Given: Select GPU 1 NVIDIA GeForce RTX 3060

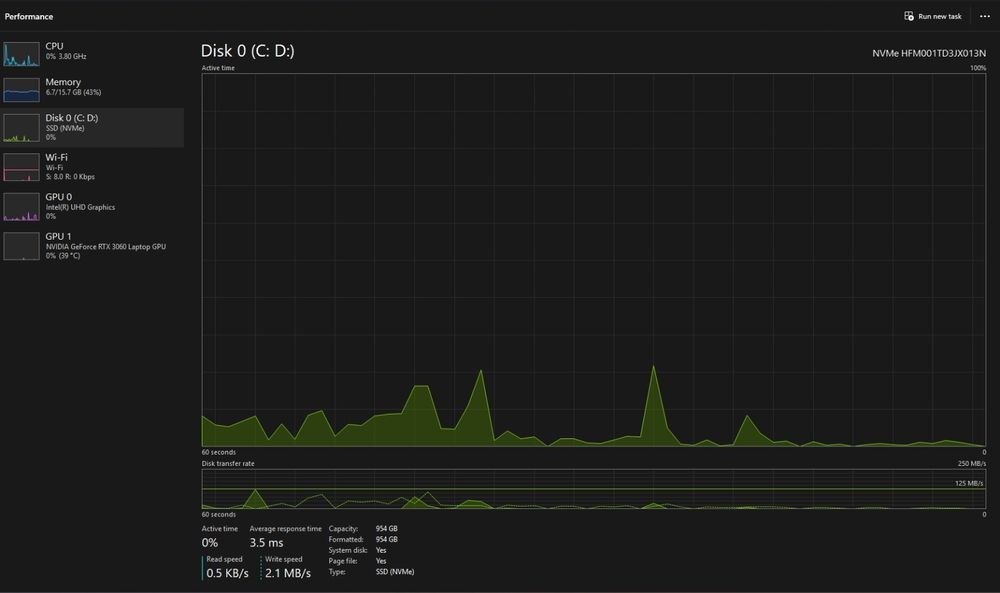Looking at the screenshot, I should pyautogui.click(x=92, y=246).
